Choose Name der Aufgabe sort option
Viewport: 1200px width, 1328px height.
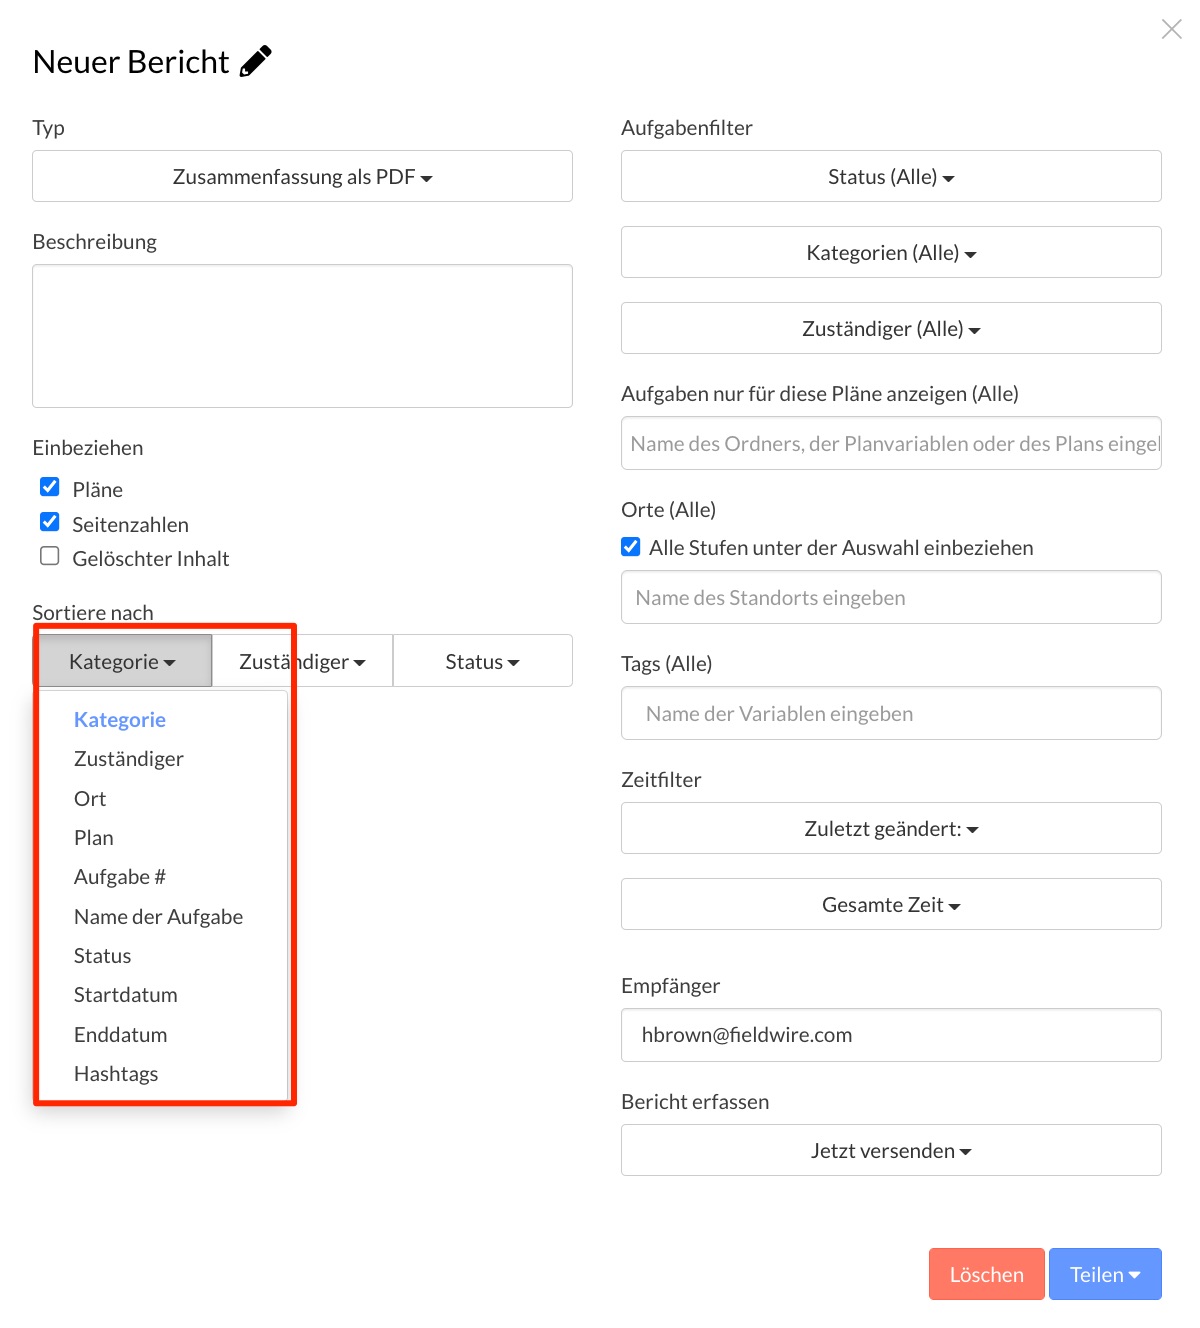[159, 917]
